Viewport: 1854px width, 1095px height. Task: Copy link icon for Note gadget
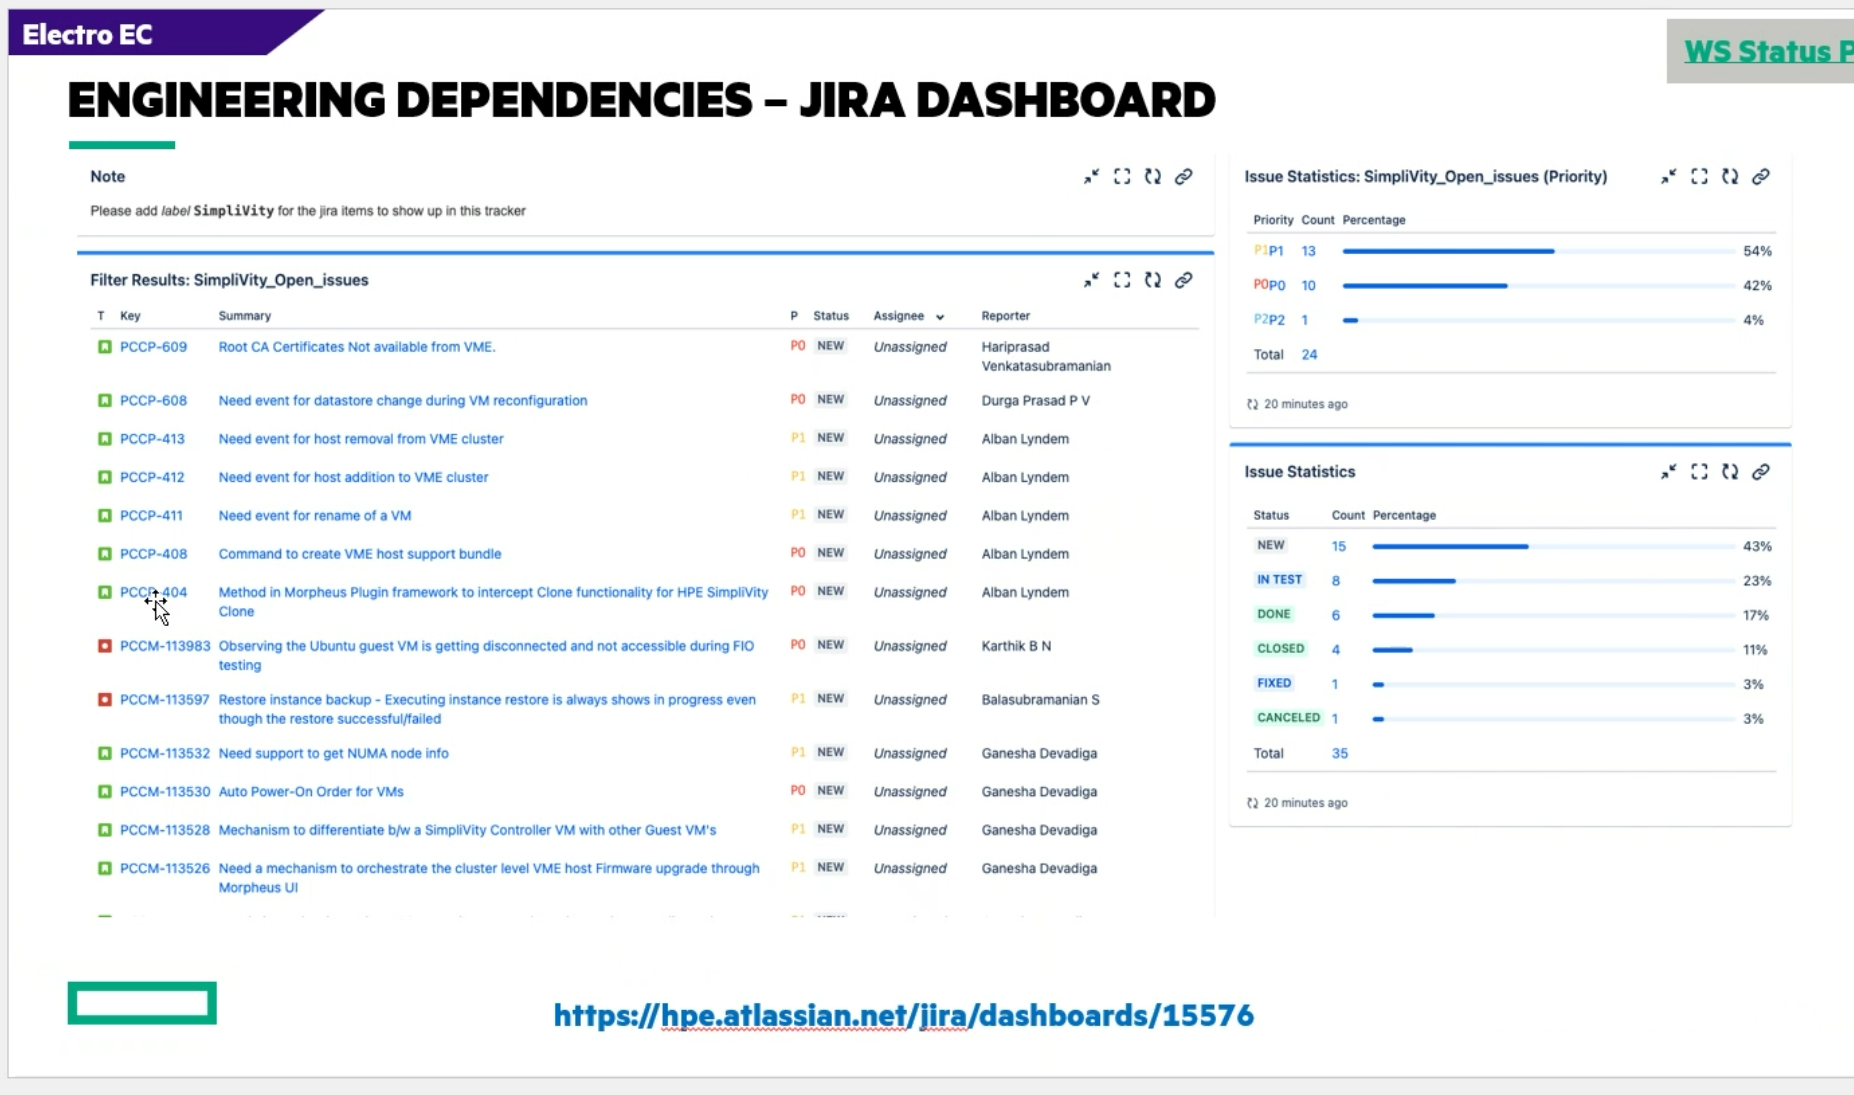pyautogui.click(x=1183, y=177)
